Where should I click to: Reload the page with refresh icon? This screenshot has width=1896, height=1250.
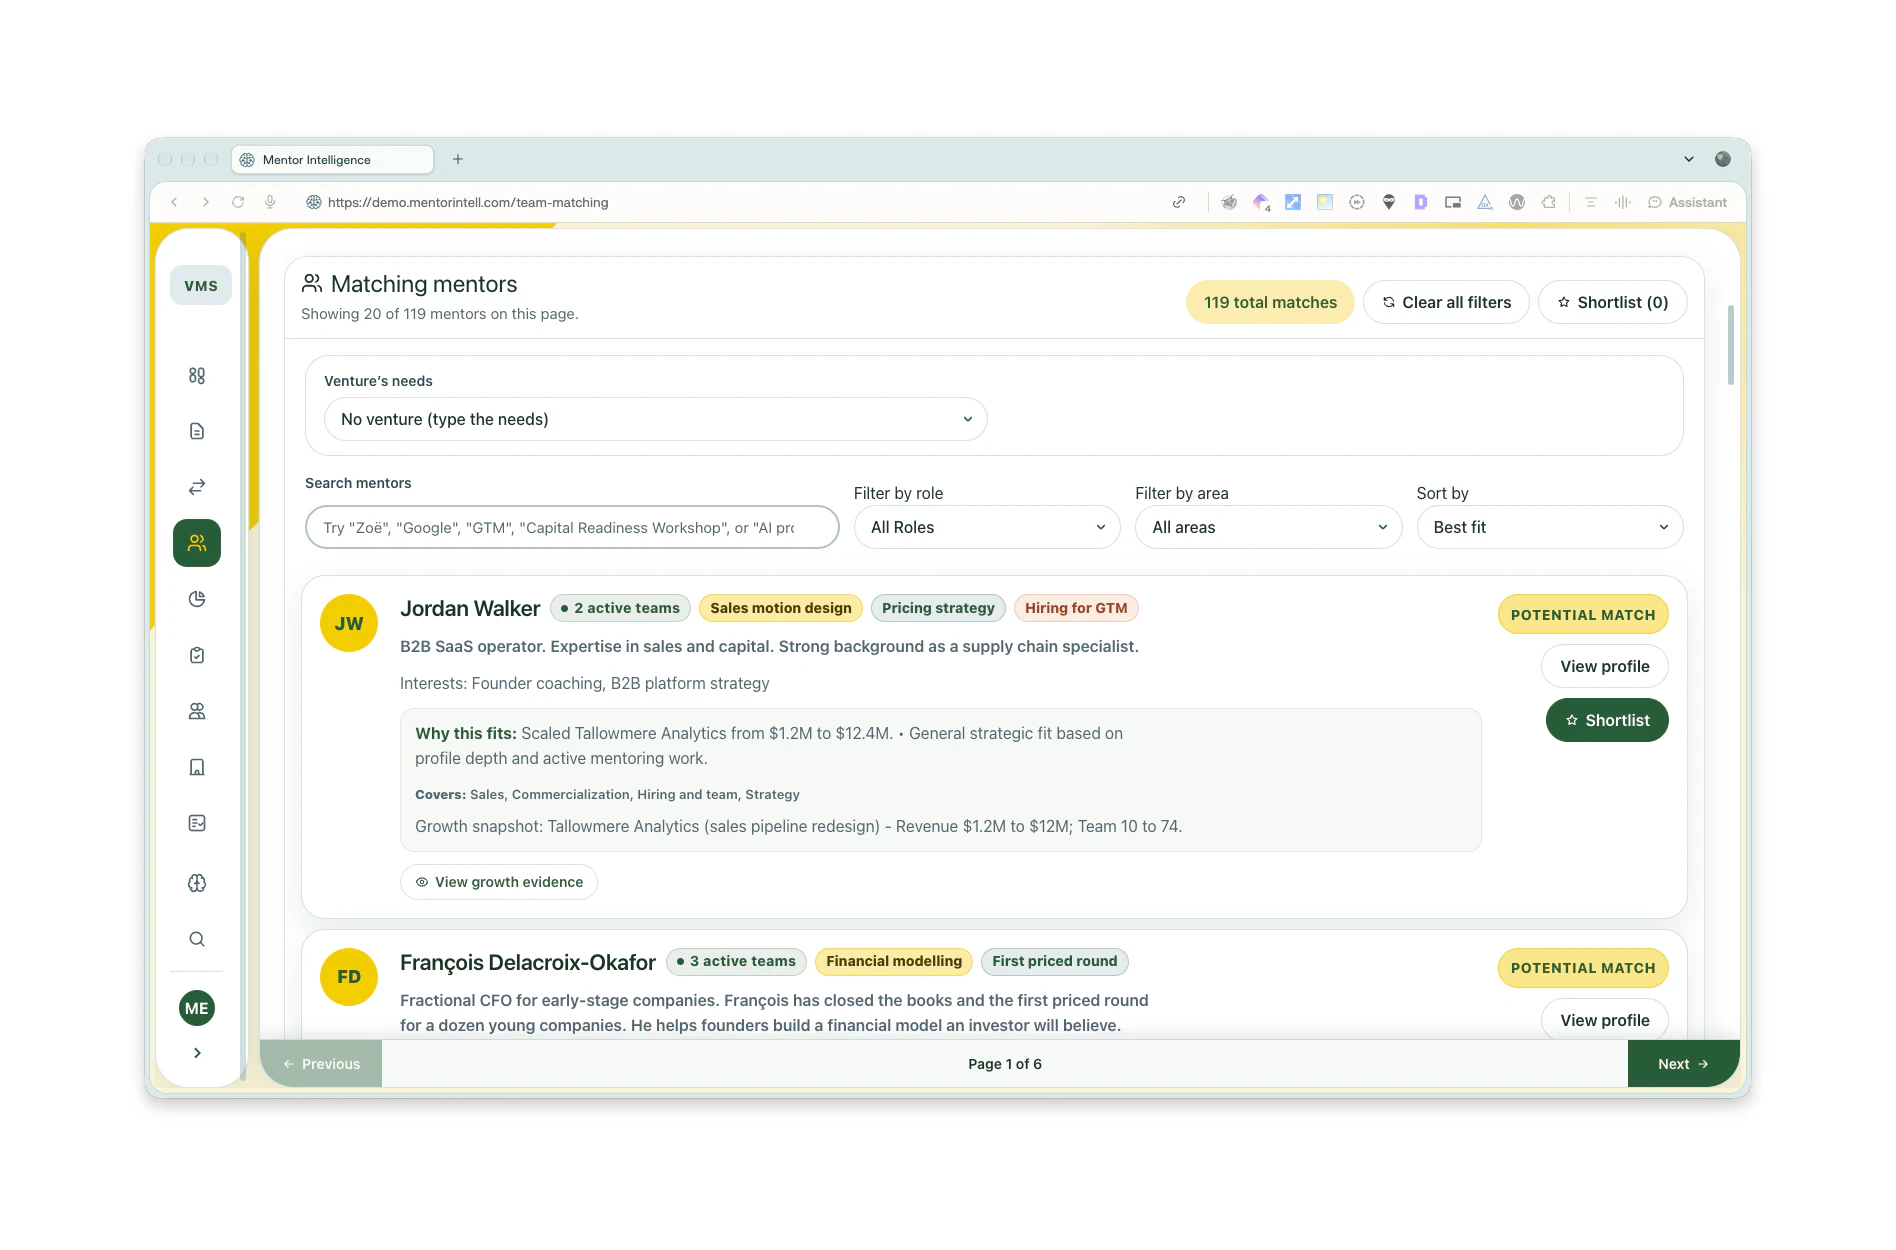(x=238, y=202)
